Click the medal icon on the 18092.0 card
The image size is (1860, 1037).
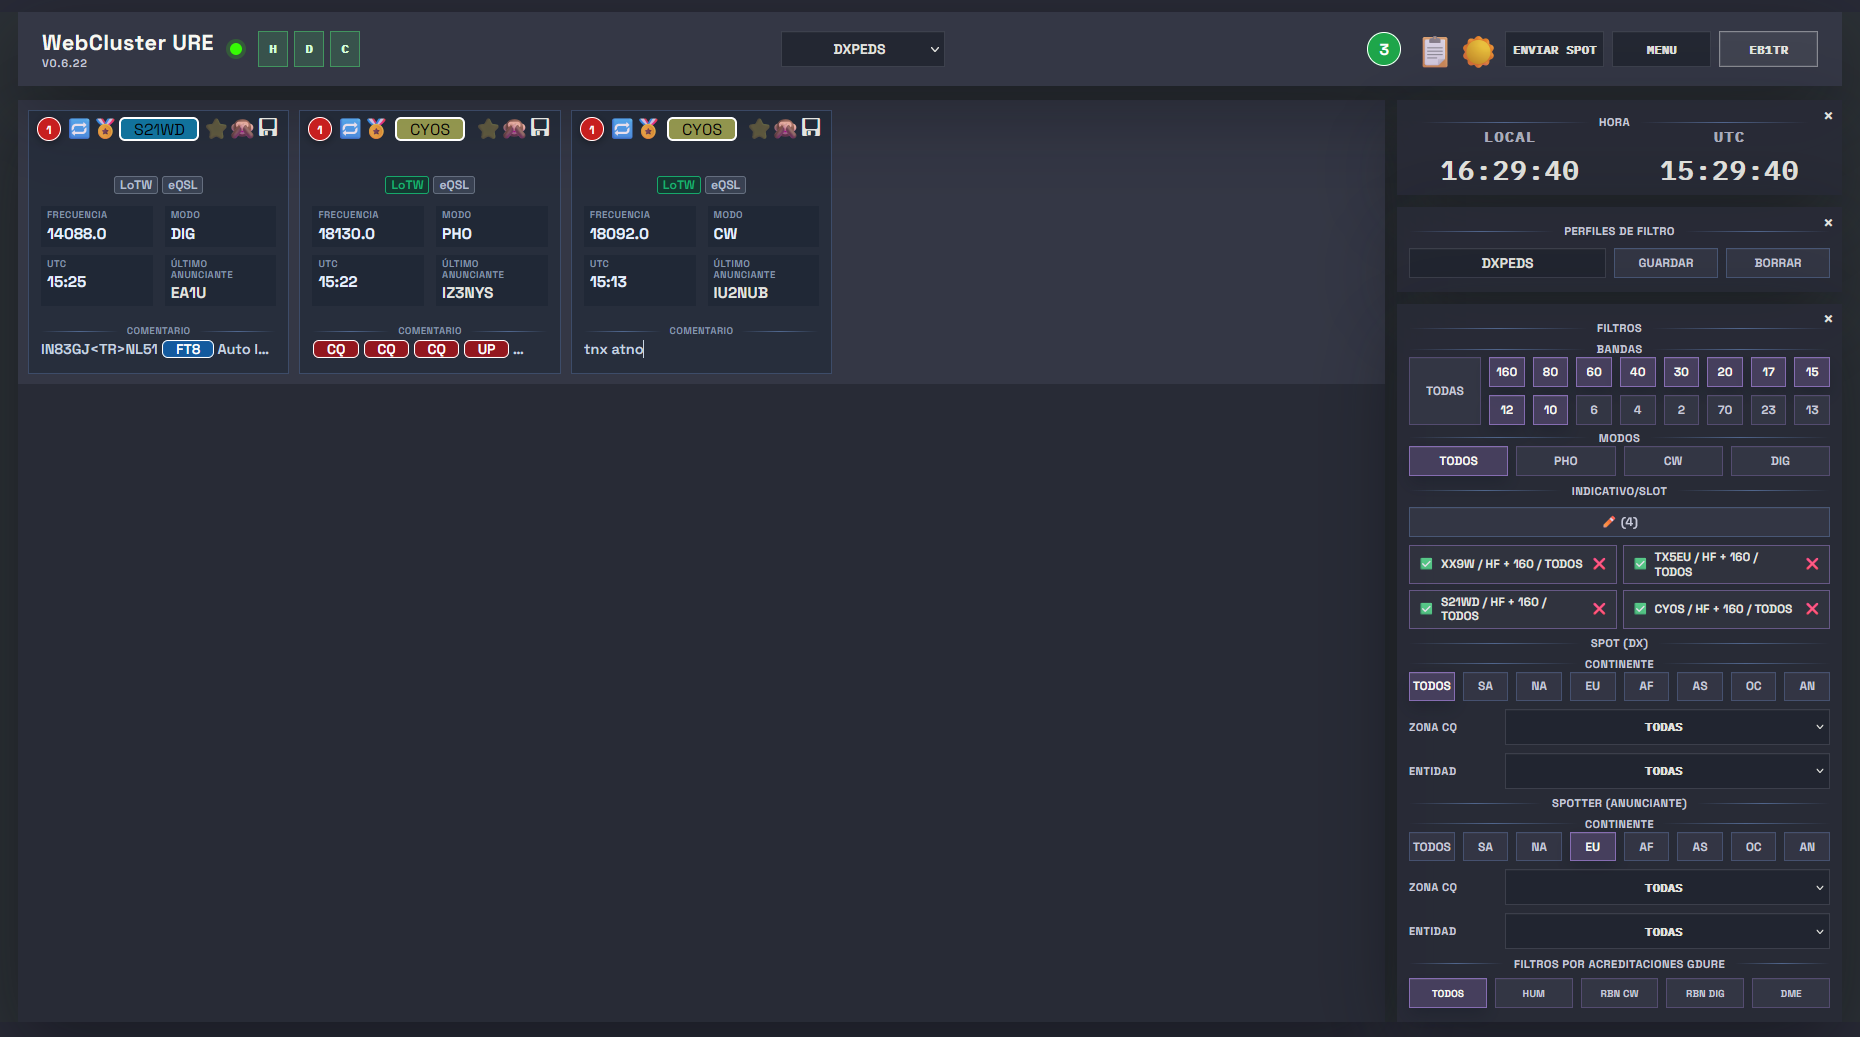[648, 129]
